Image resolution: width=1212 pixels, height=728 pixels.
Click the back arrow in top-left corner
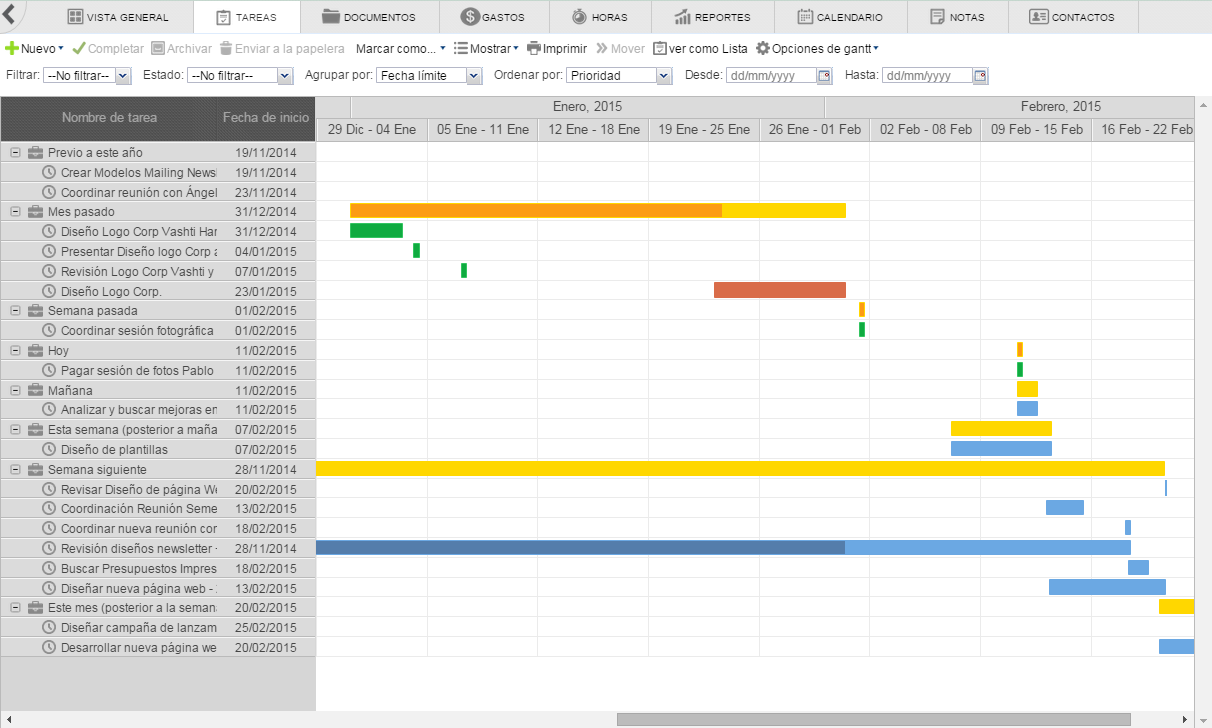(x=8, y=15)
